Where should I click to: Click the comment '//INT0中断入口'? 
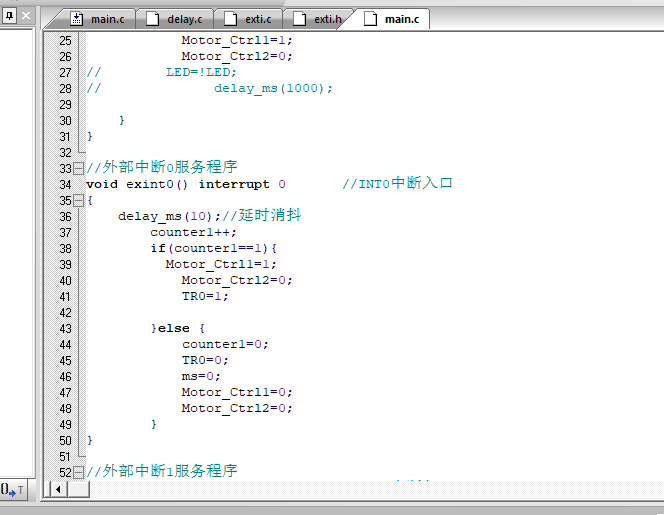[397, 184]
